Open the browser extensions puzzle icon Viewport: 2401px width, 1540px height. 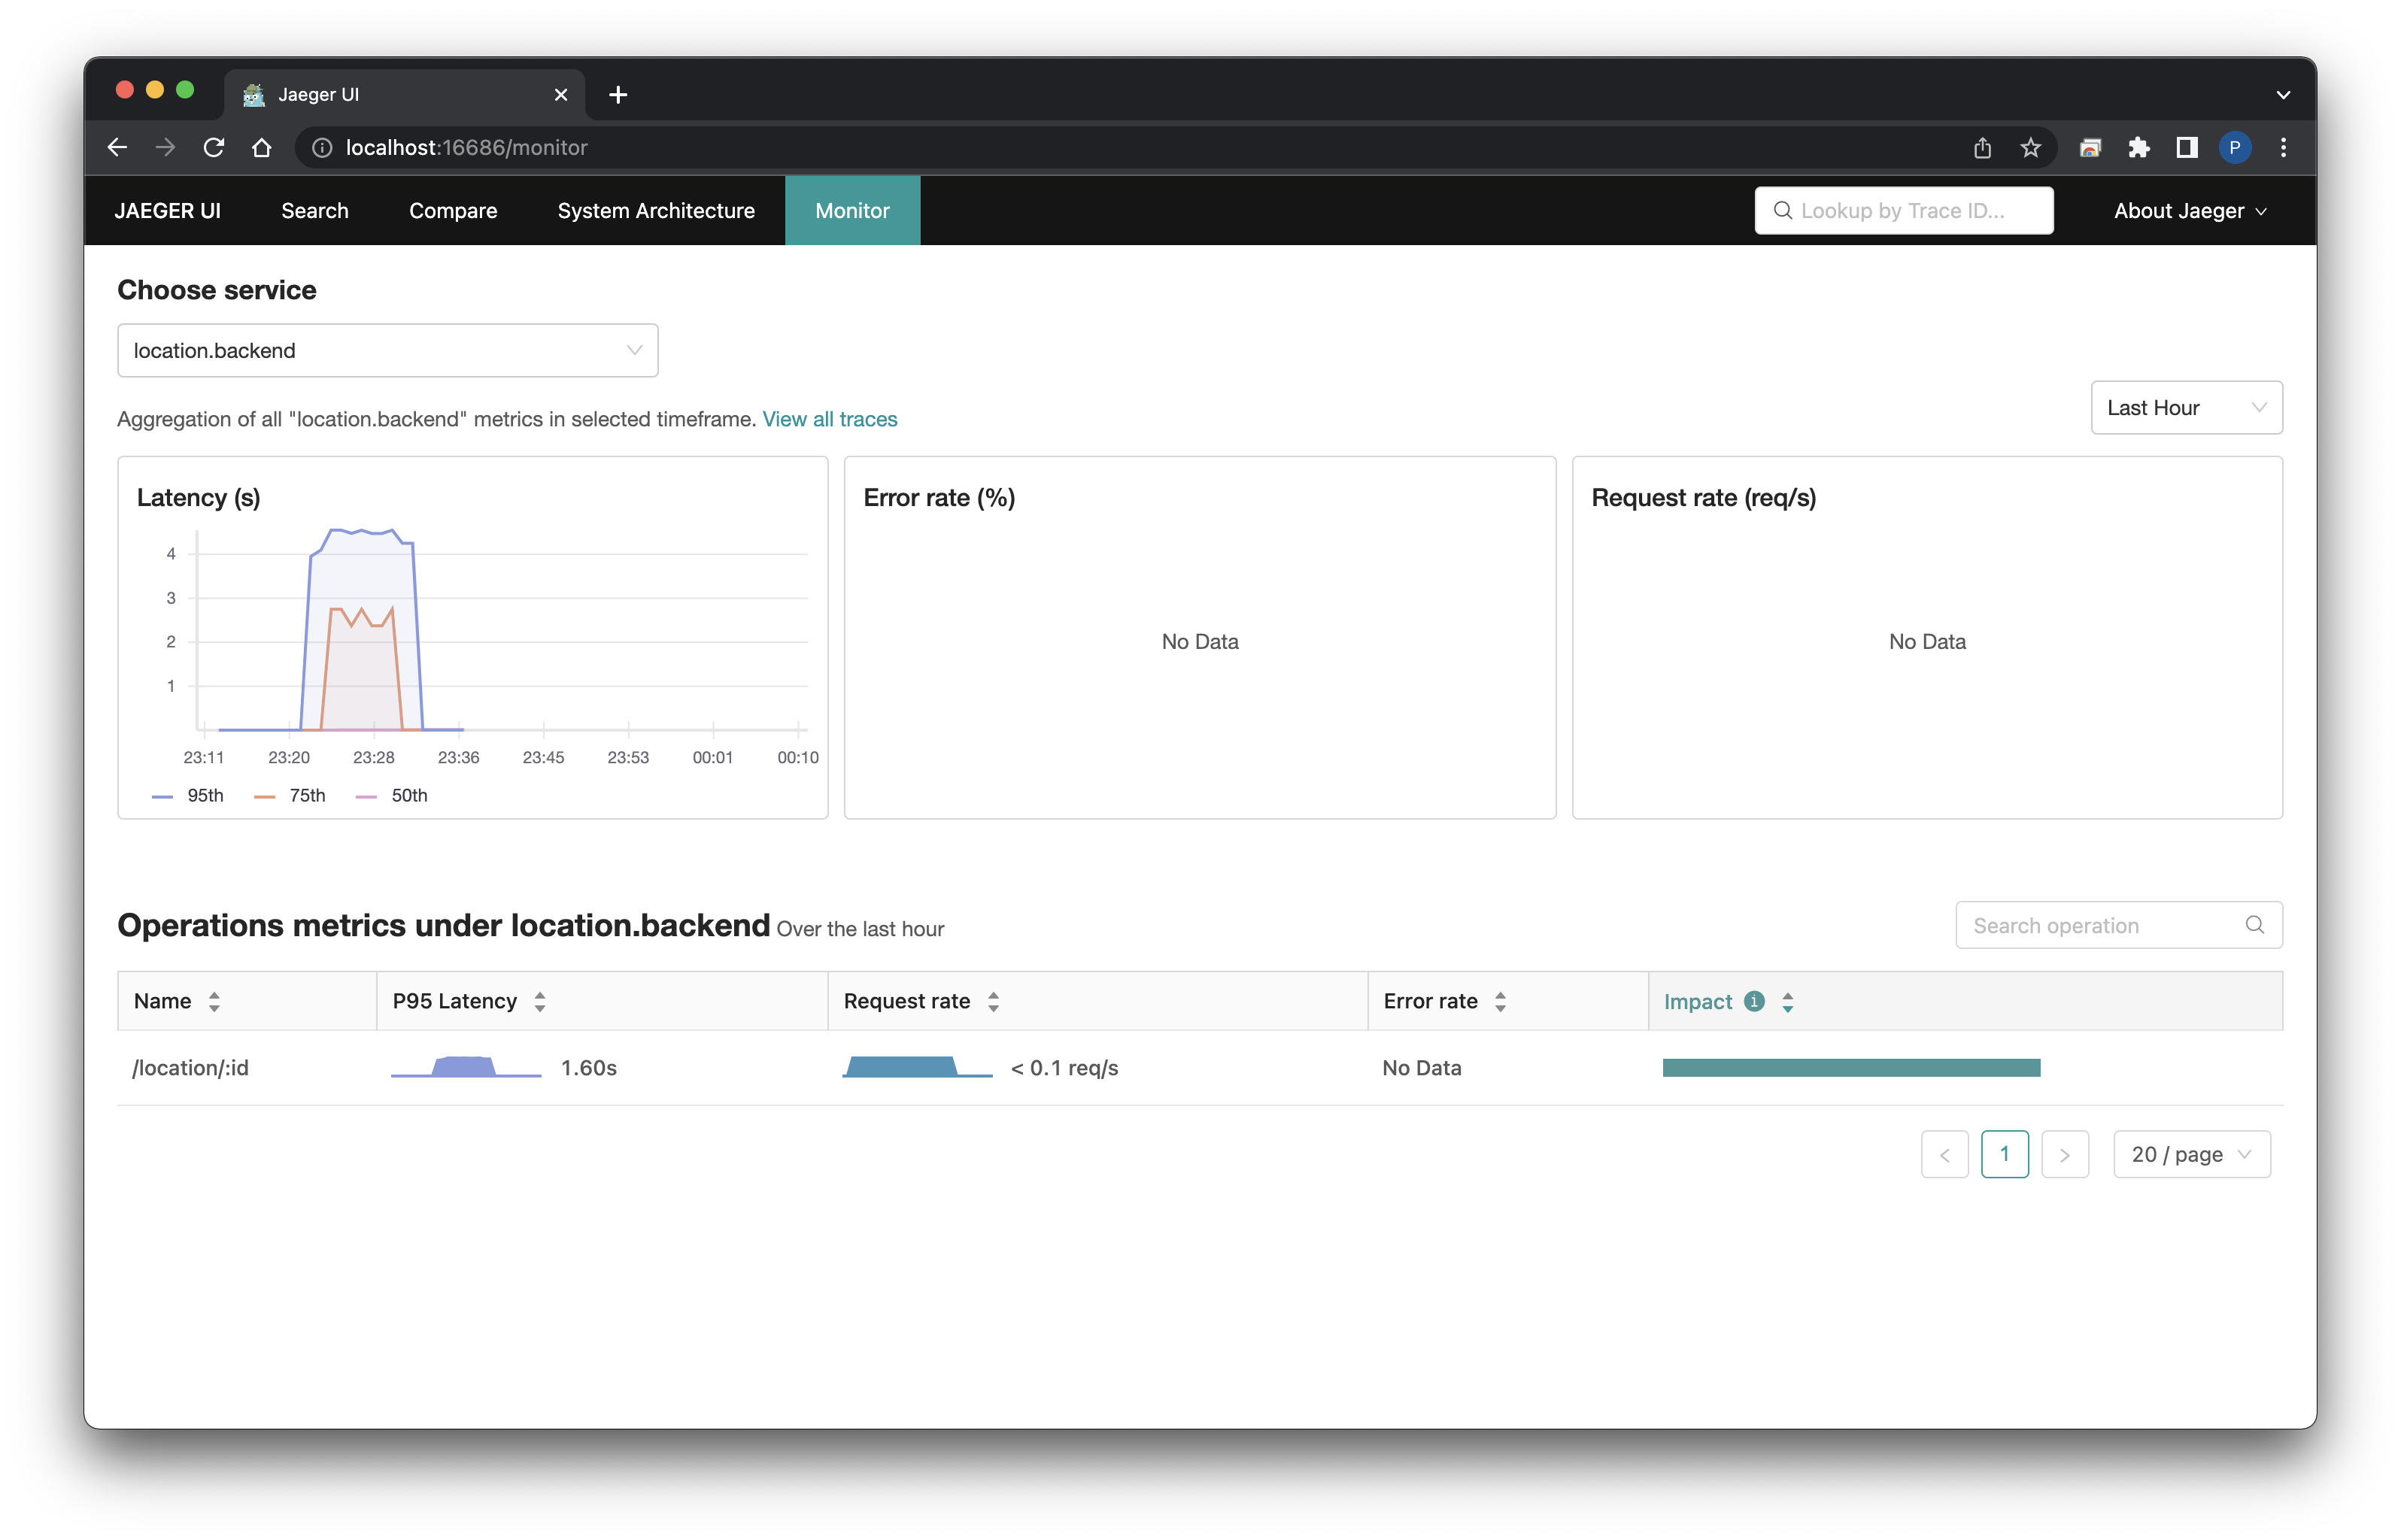[2138, 147]
